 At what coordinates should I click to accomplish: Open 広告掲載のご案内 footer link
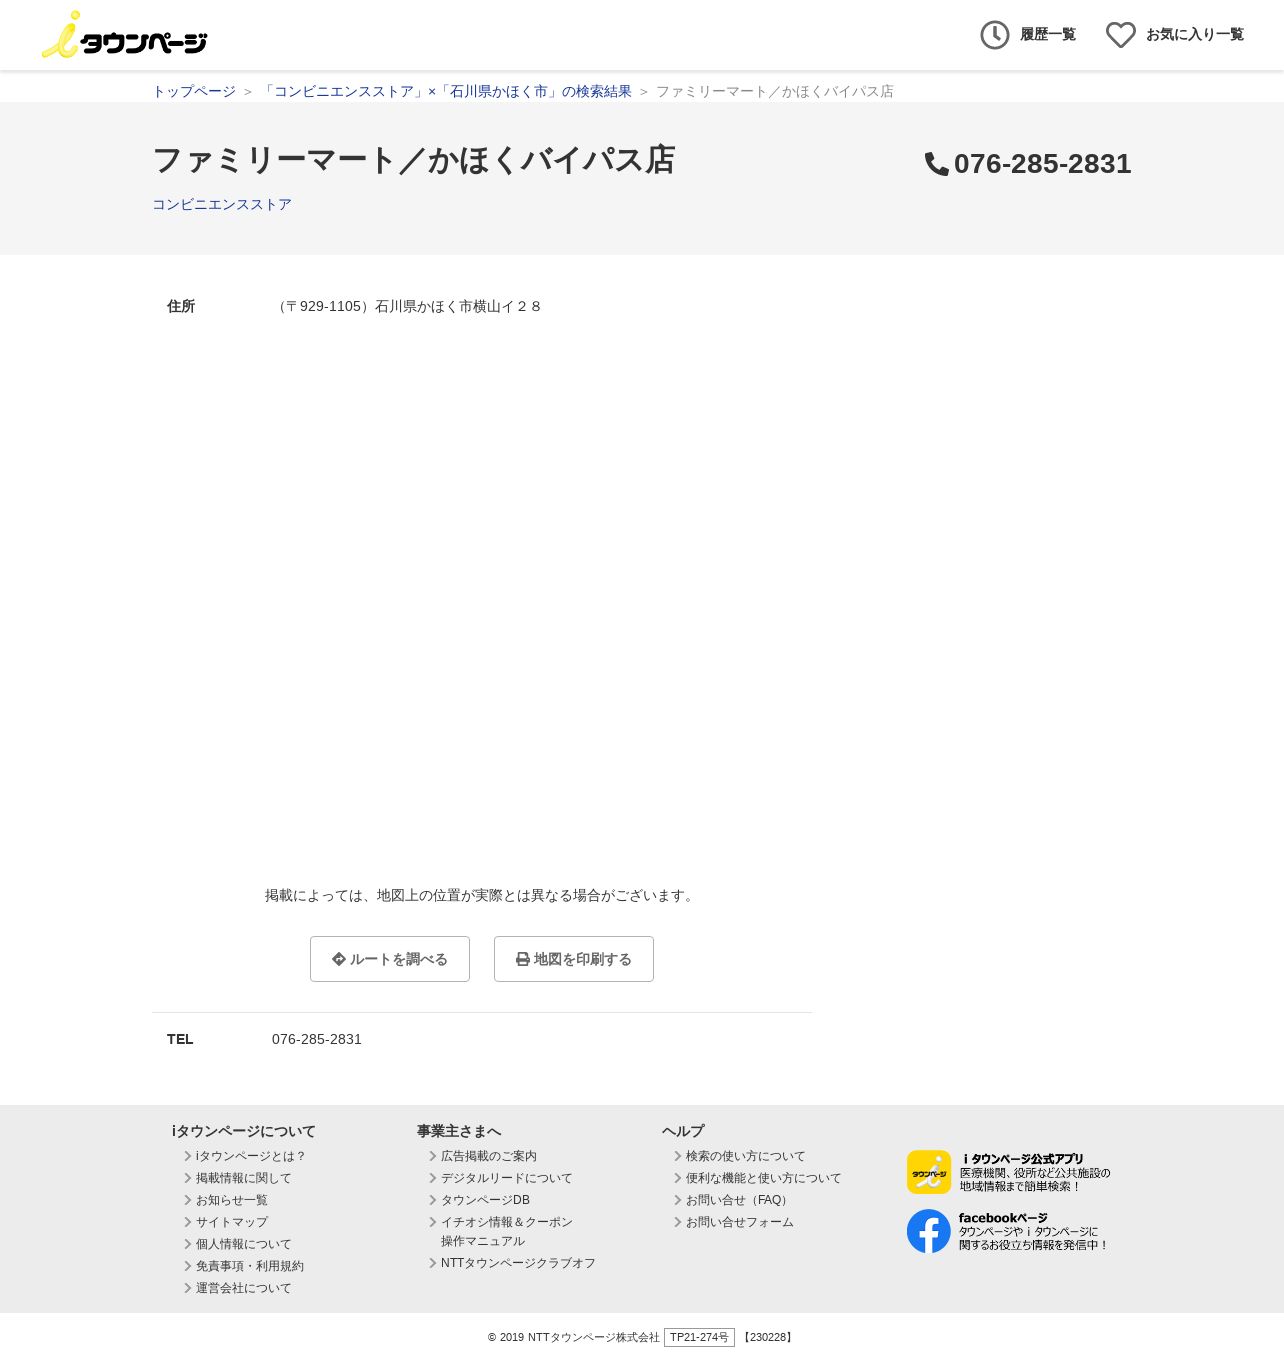coord(489,1156)
